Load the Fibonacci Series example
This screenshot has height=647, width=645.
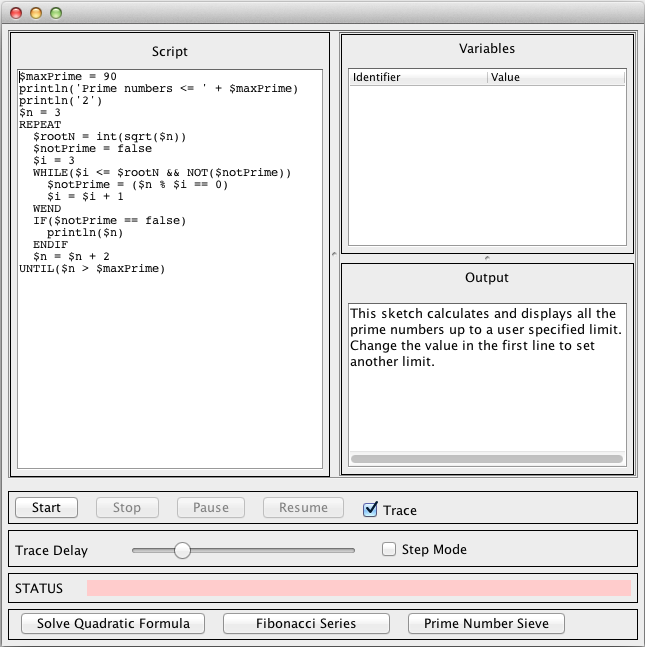tap(306, 623)
